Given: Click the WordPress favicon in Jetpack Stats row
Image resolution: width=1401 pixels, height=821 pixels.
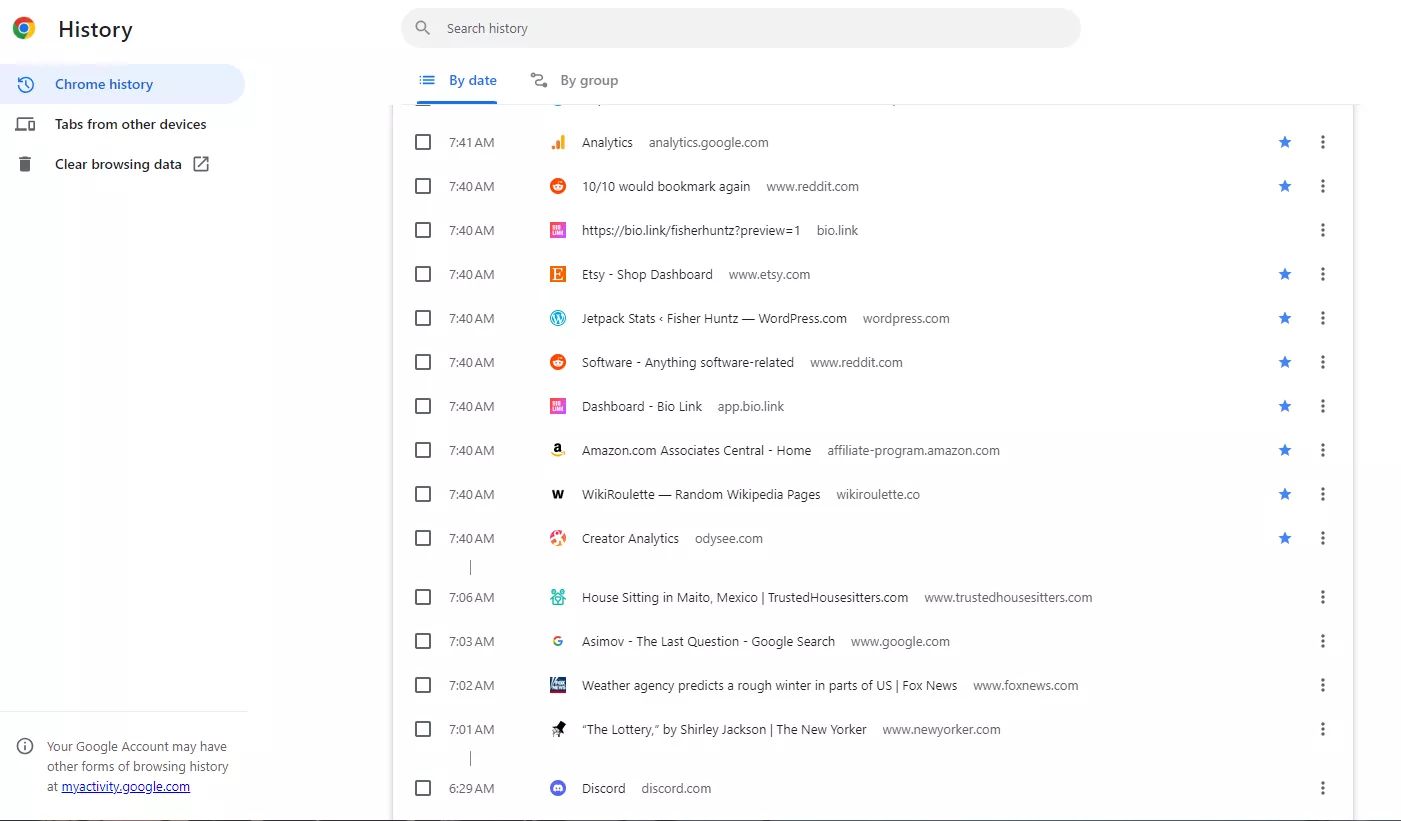Looking at the screenshot, I should point(558,318).
